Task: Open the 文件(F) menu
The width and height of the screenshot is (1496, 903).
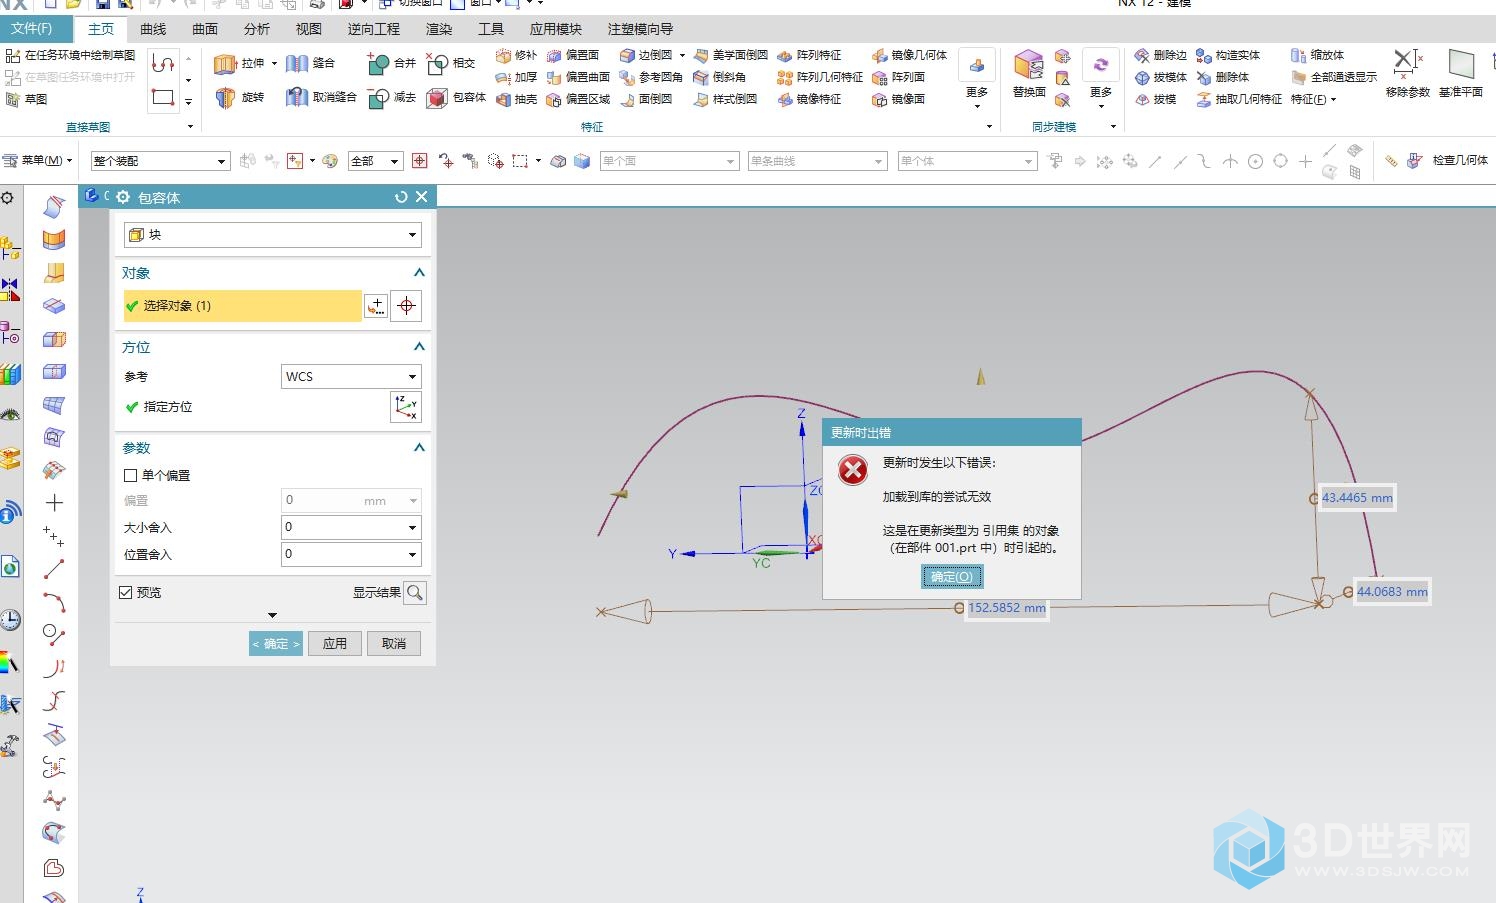Action: pos(38,28)
